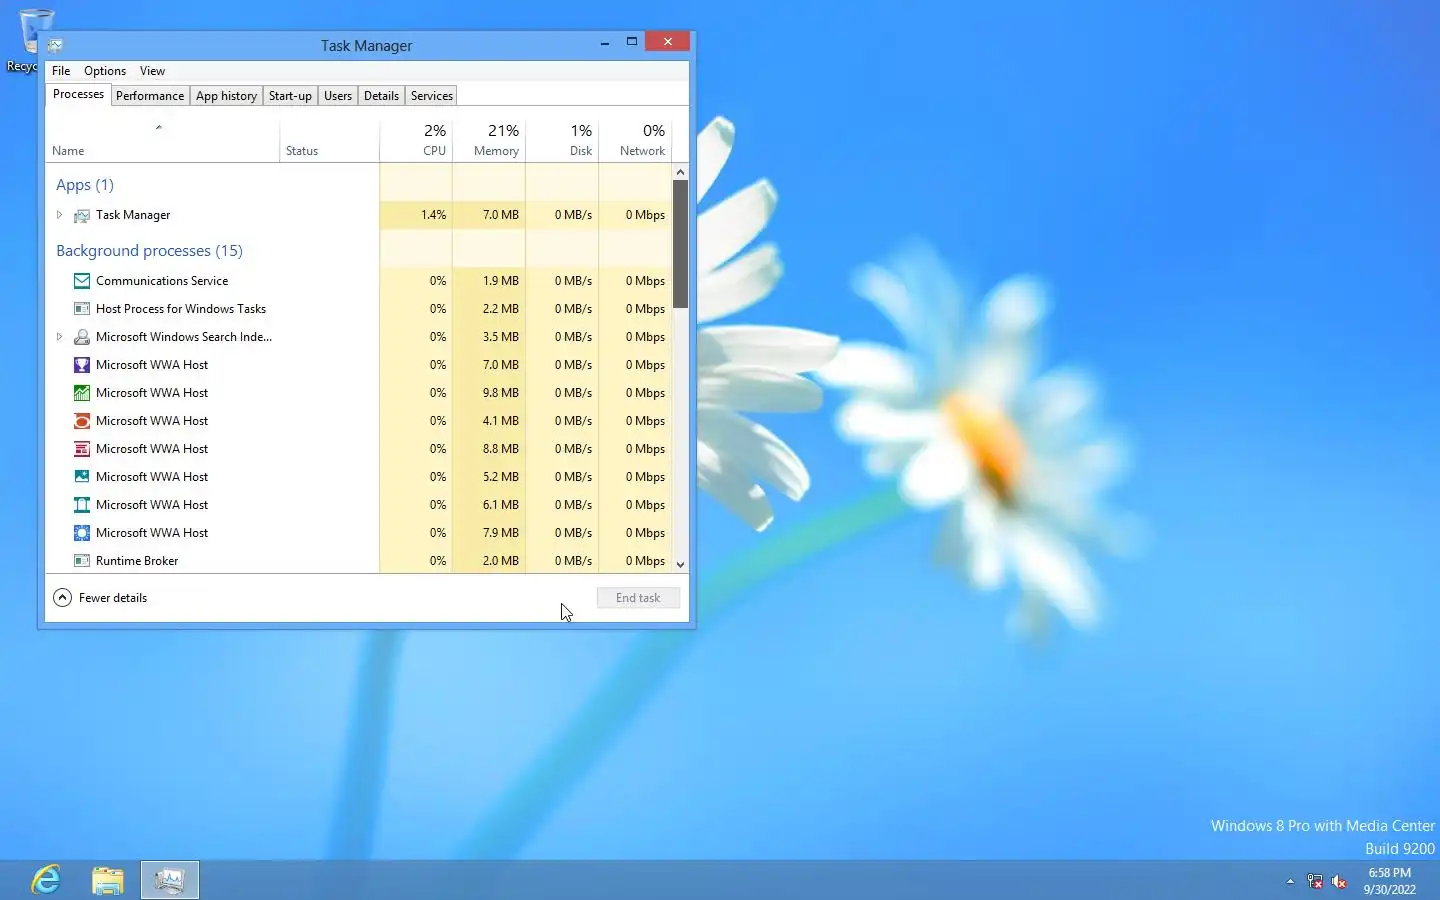Click the Background processes (15) group heading
Image resolution: width=1440 pixels, height=900 pixels.
[149, 251]
